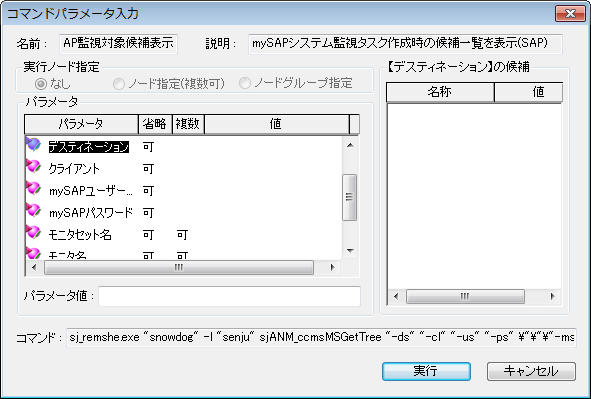Click the モニタ名 parameter icon
The image size is (591, 399).
(34, 253)
